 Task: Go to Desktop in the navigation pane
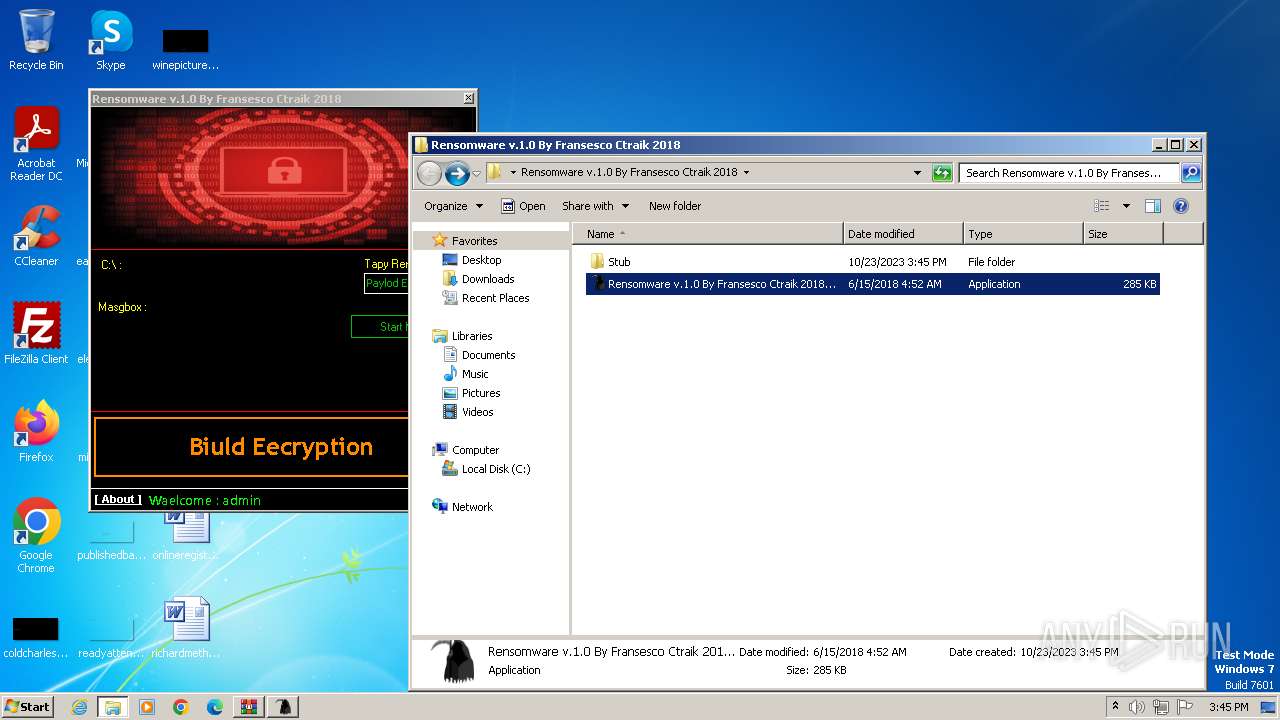tap(481, 260)
